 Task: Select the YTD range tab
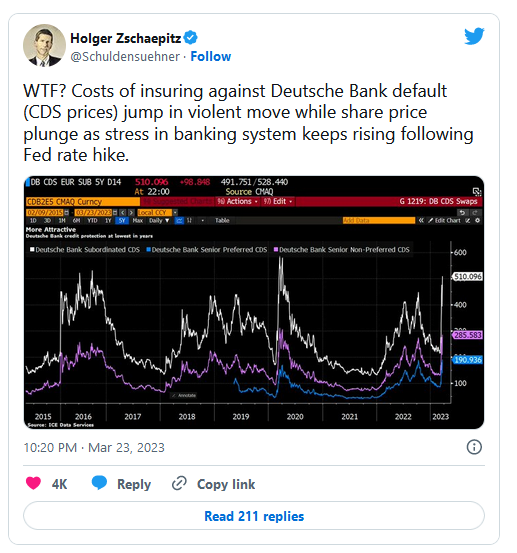tap(92, 220)
